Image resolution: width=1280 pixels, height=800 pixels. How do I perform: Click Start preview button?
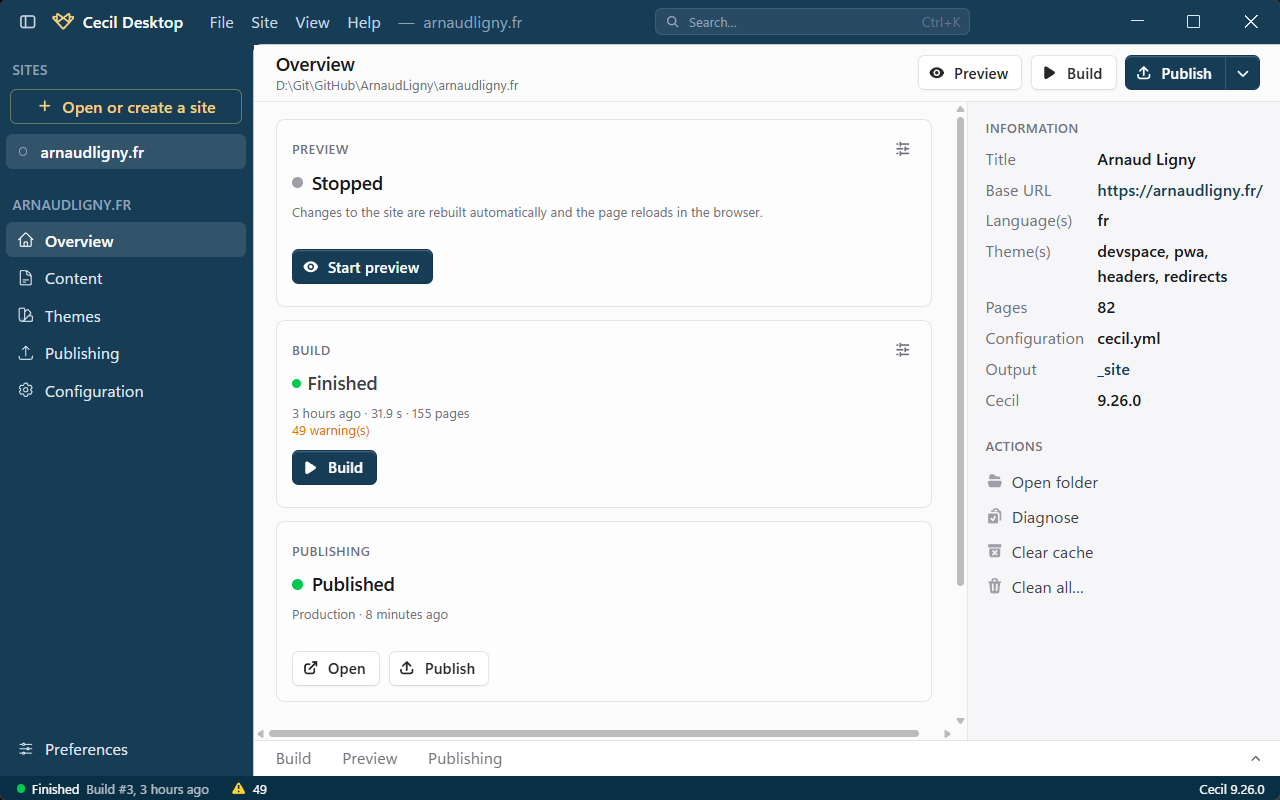362,267
